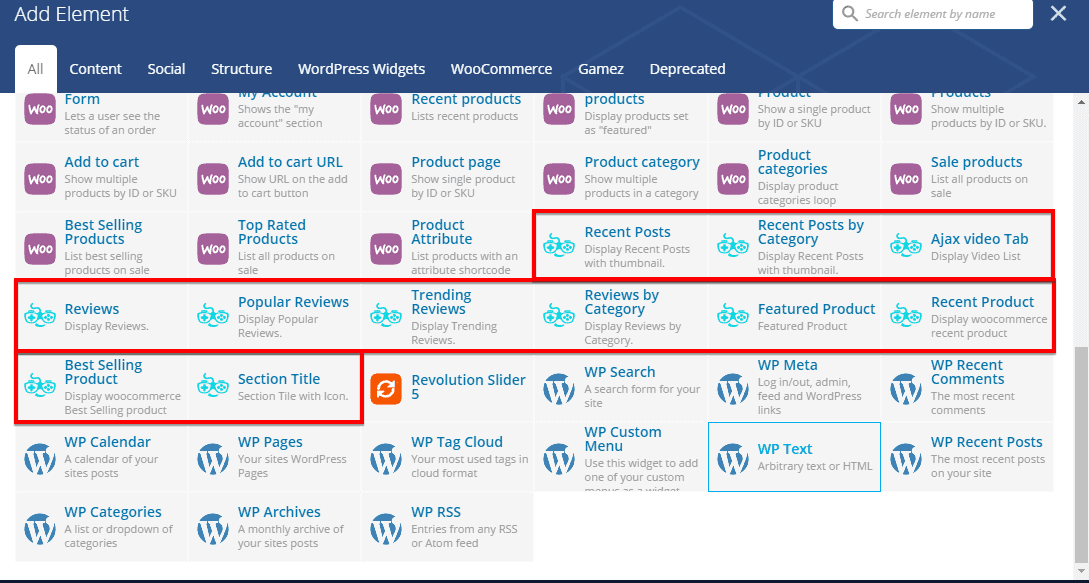
Task: Switch to the Gamez tab
Action: pyautogui.click(x=600, y=69)
